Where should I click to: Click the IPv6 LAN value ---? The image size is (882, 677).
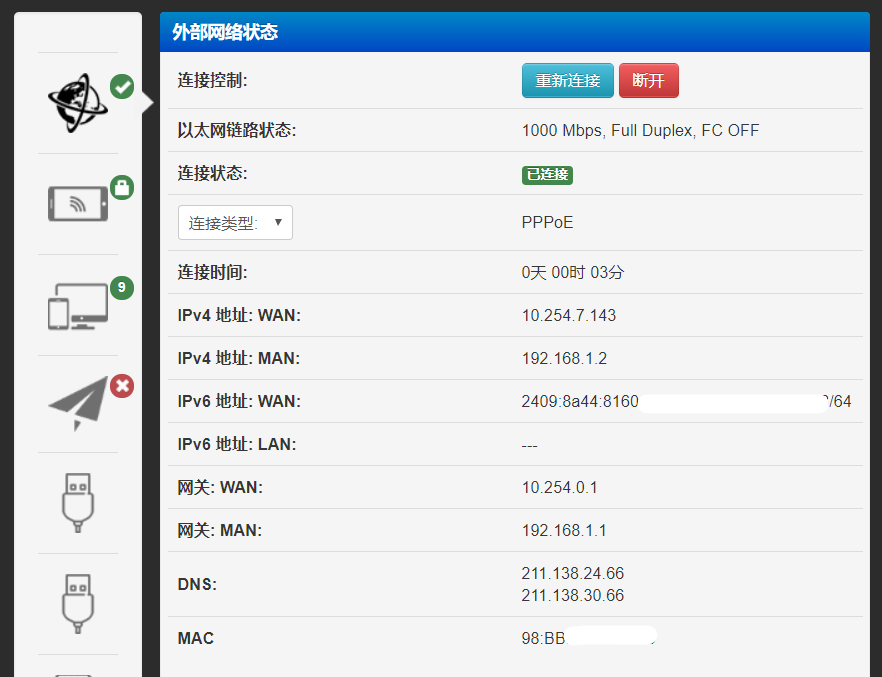[529, 446]
